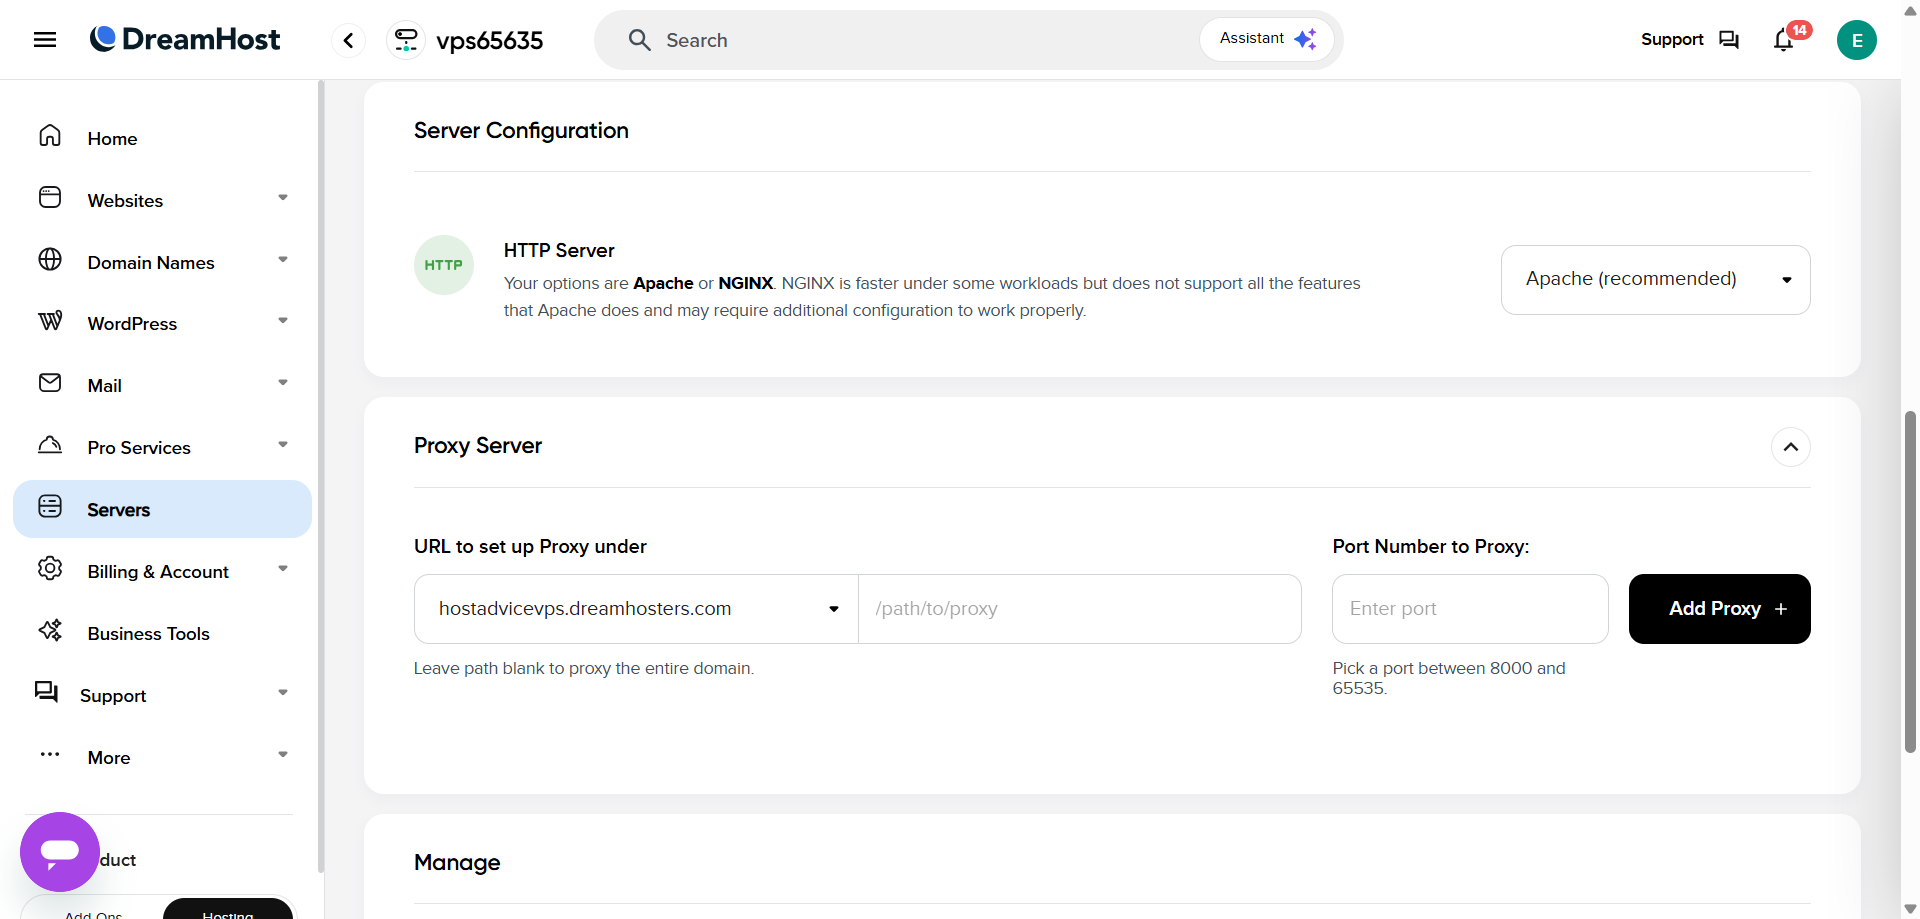Focus the Enter port input field
This screenshot has height=919, width=1920.
(1470, 609)
